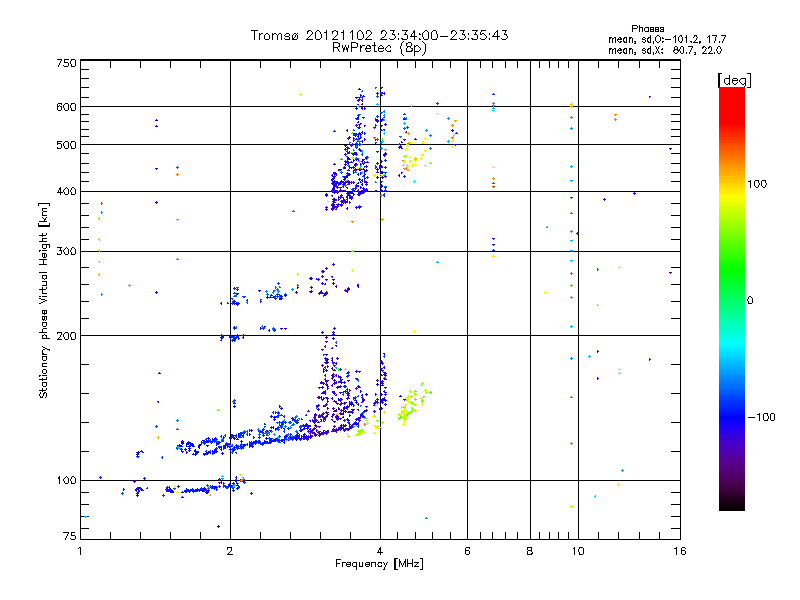Image resolution: width=800 pixels, height=600 pixels.
Task: Click the 'Stationary phase Virtual Height [km]' label
Action: click(x=43, y=301)
